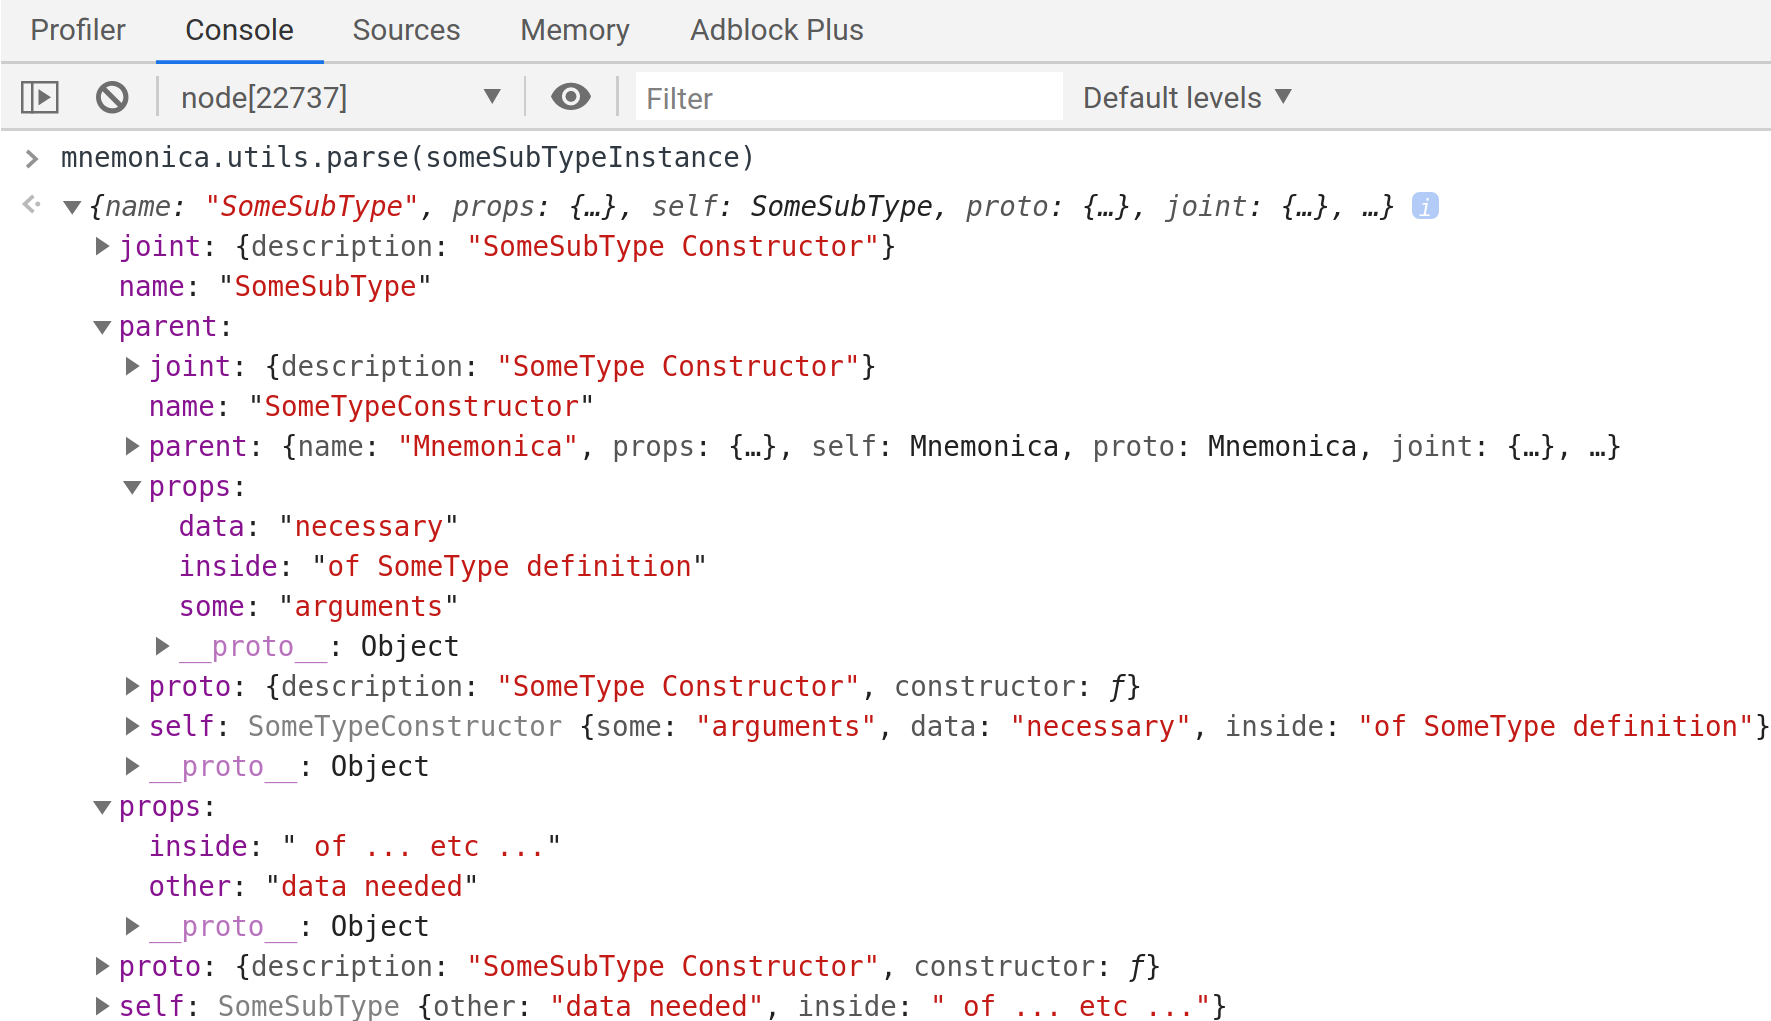This screenshot has height=1021, width=1771.
Task: Expand the self: SomeTypeConstructor entry
Action: click(x=132, y=726)
